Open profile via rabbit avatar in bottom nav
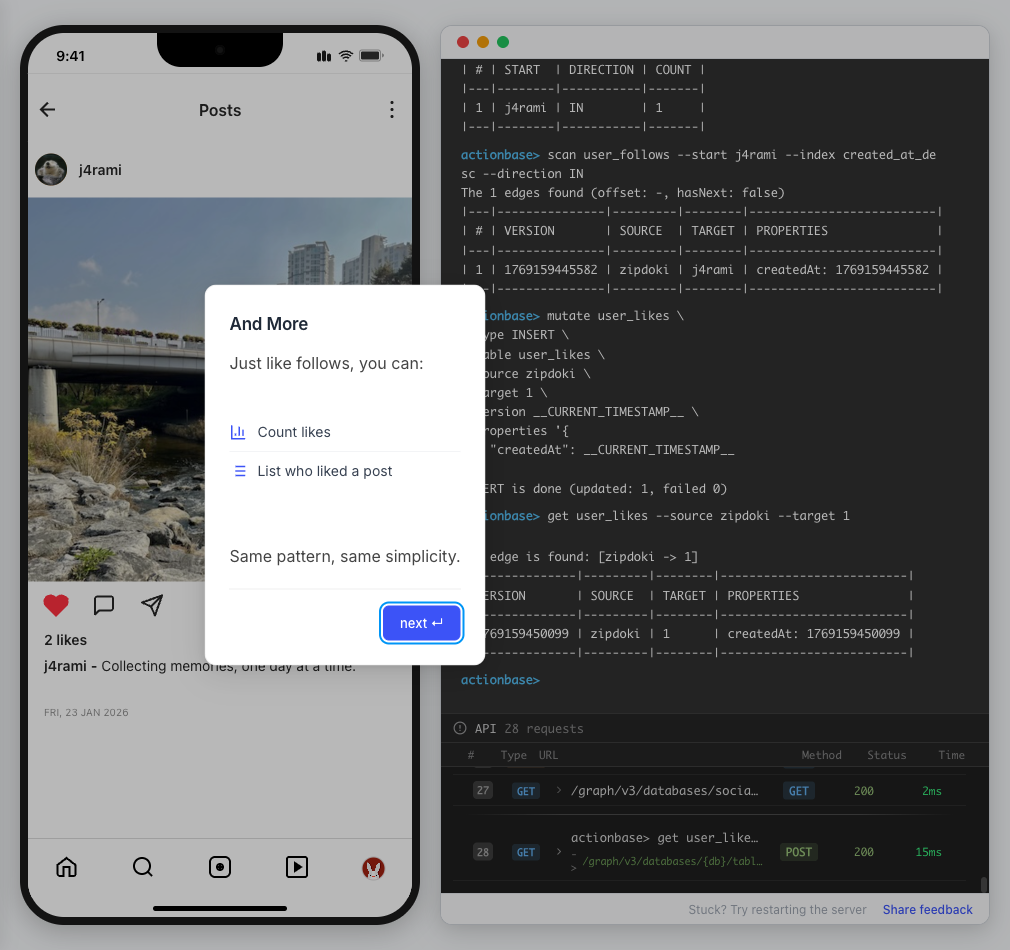The height and width of the screenshot is (950, 1010). coord(373,868)
